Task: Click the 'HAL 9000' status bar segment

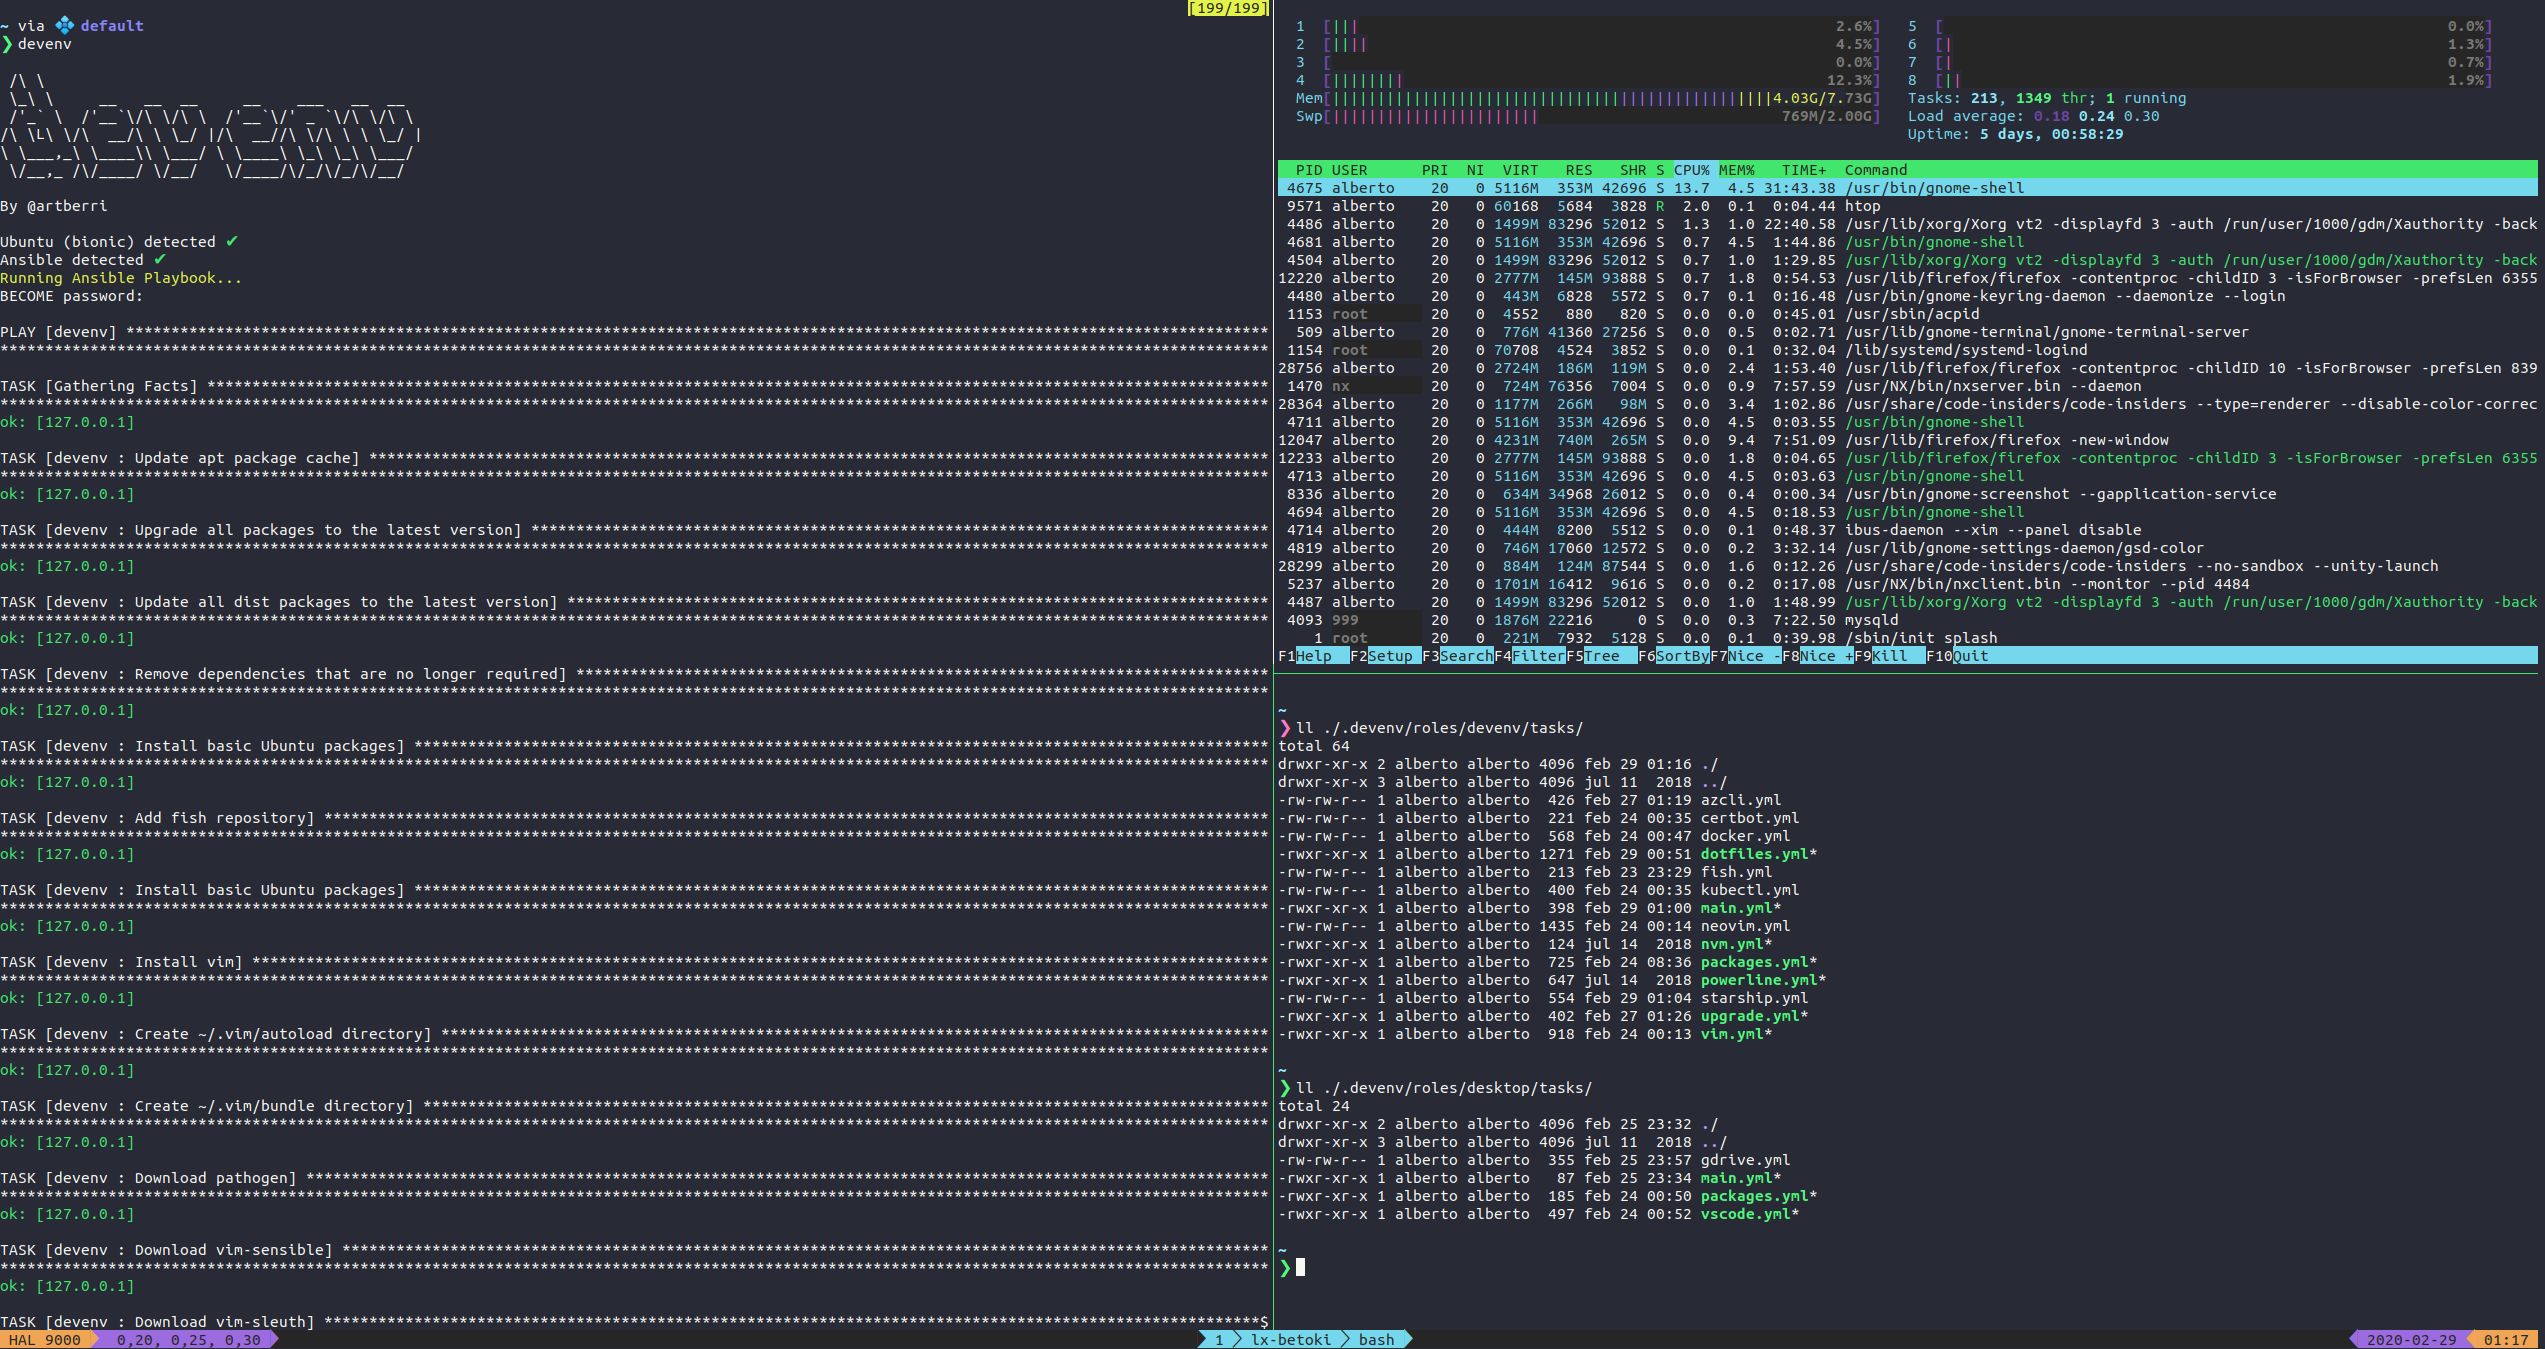Action: click(45, 1340)
